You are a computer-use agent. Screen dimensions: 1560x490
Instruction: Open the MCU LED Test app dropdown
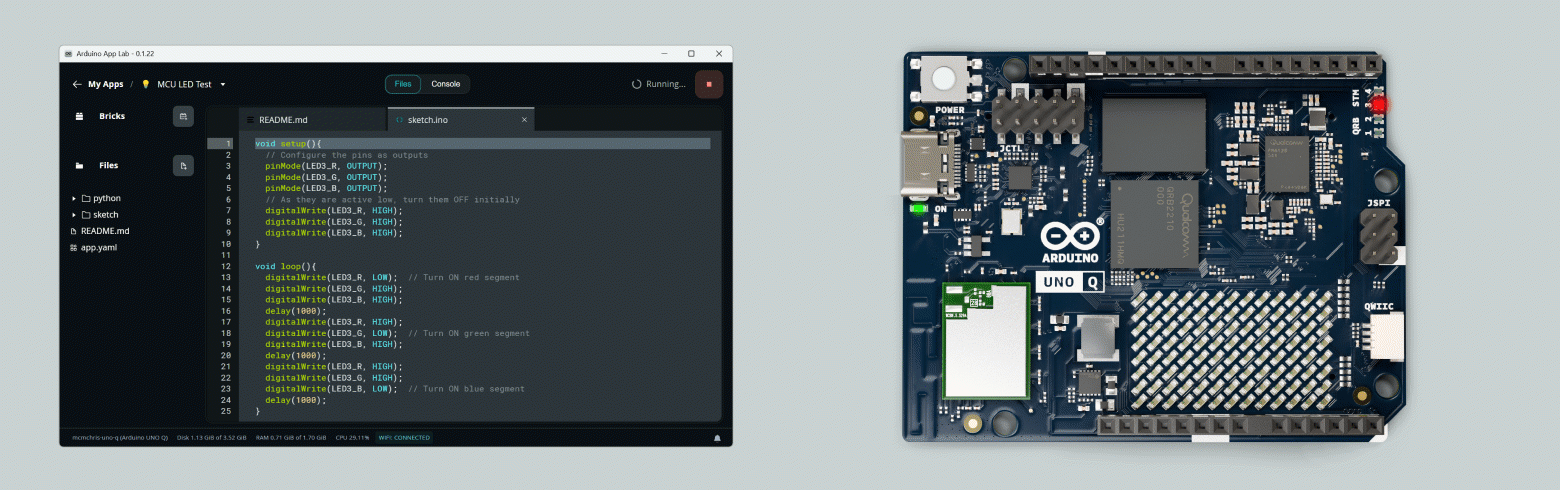pos(223,84)
